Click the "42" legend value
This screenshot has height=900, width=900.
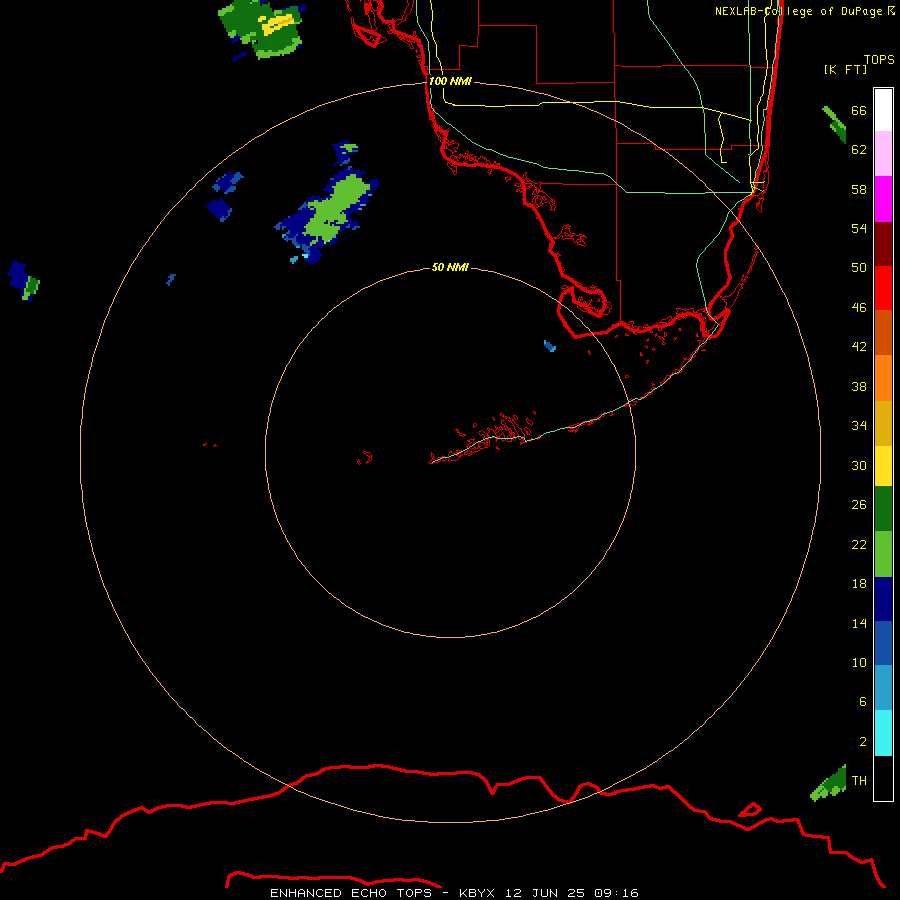coord(859,346)
